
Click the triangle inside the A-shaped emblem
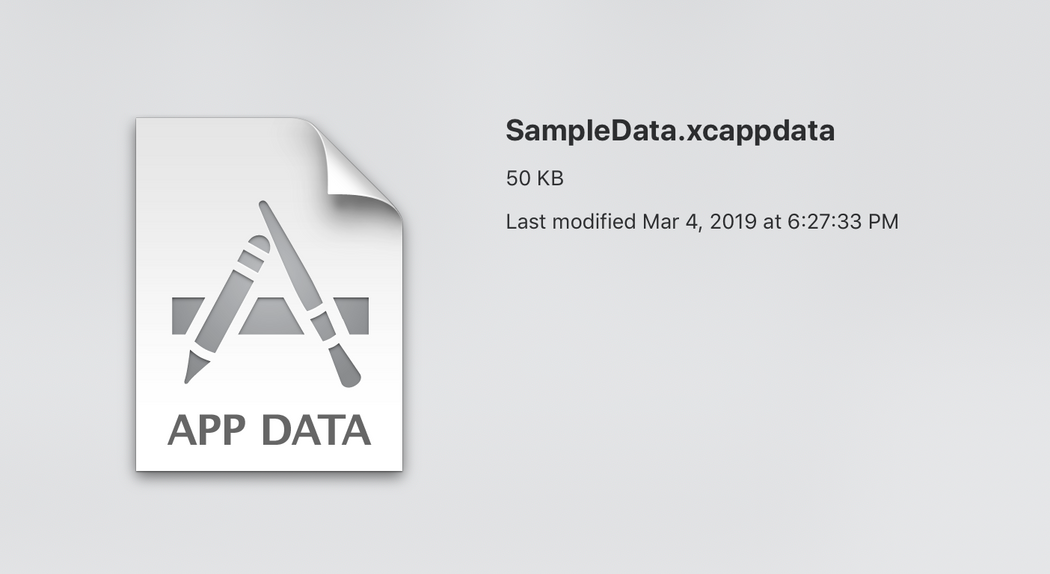click(x=271, y=316)
